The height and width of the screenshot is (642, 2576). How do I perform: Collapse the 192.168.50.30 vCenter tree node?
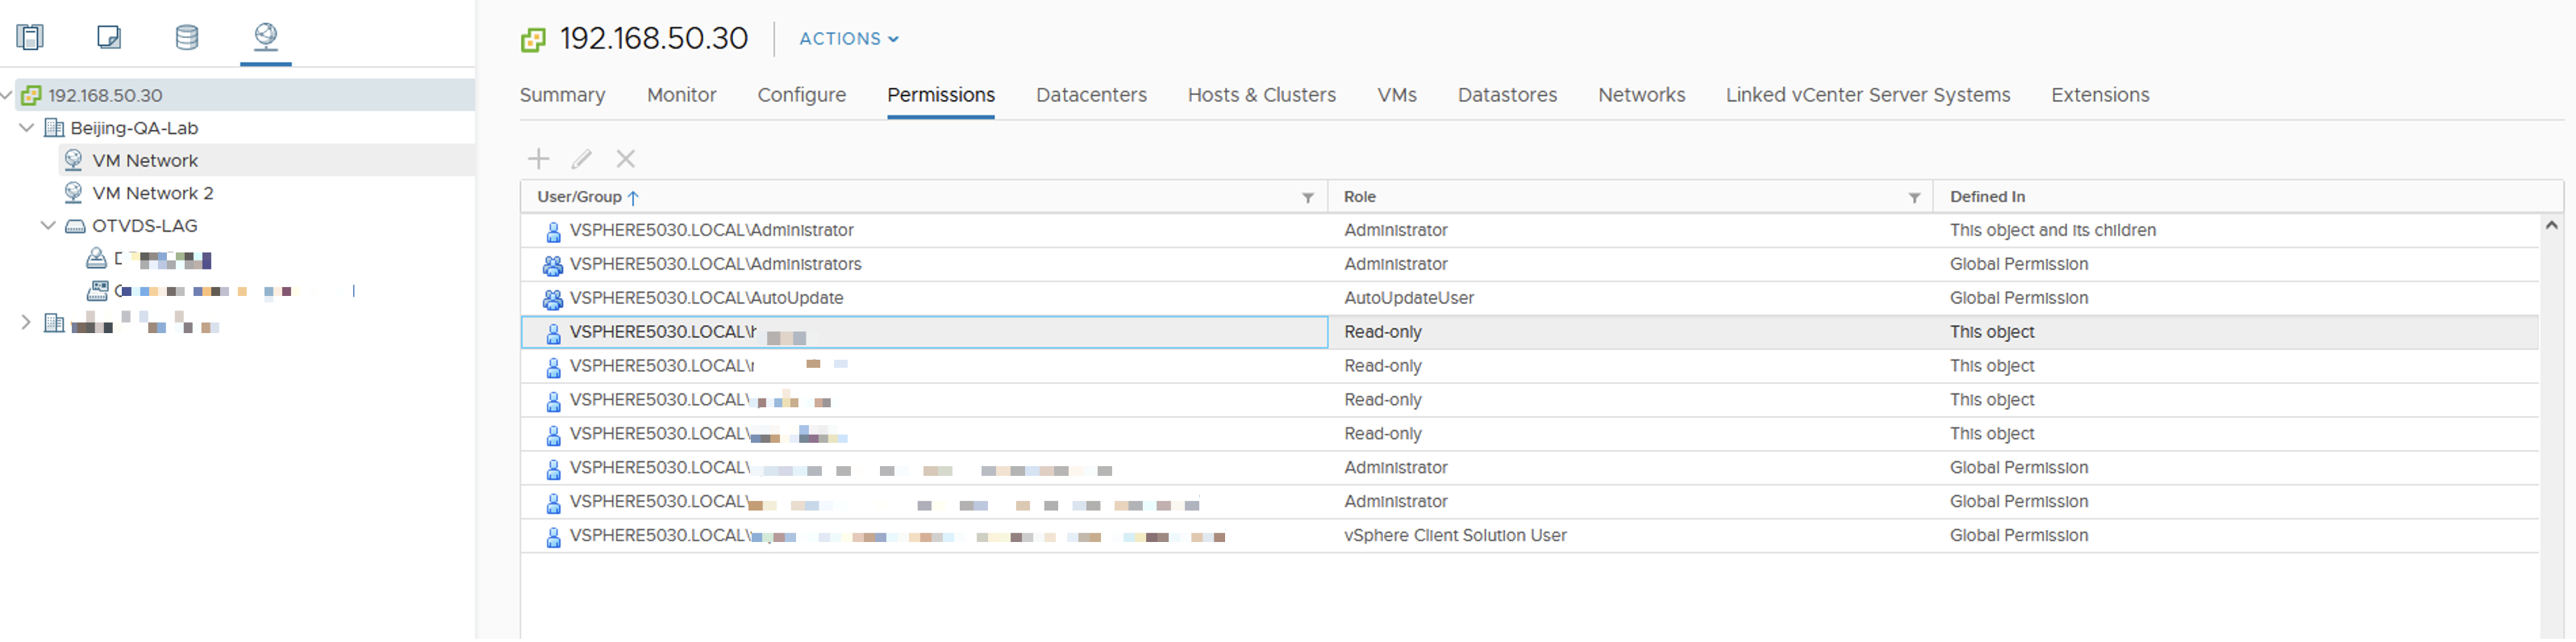coord(6,95)
